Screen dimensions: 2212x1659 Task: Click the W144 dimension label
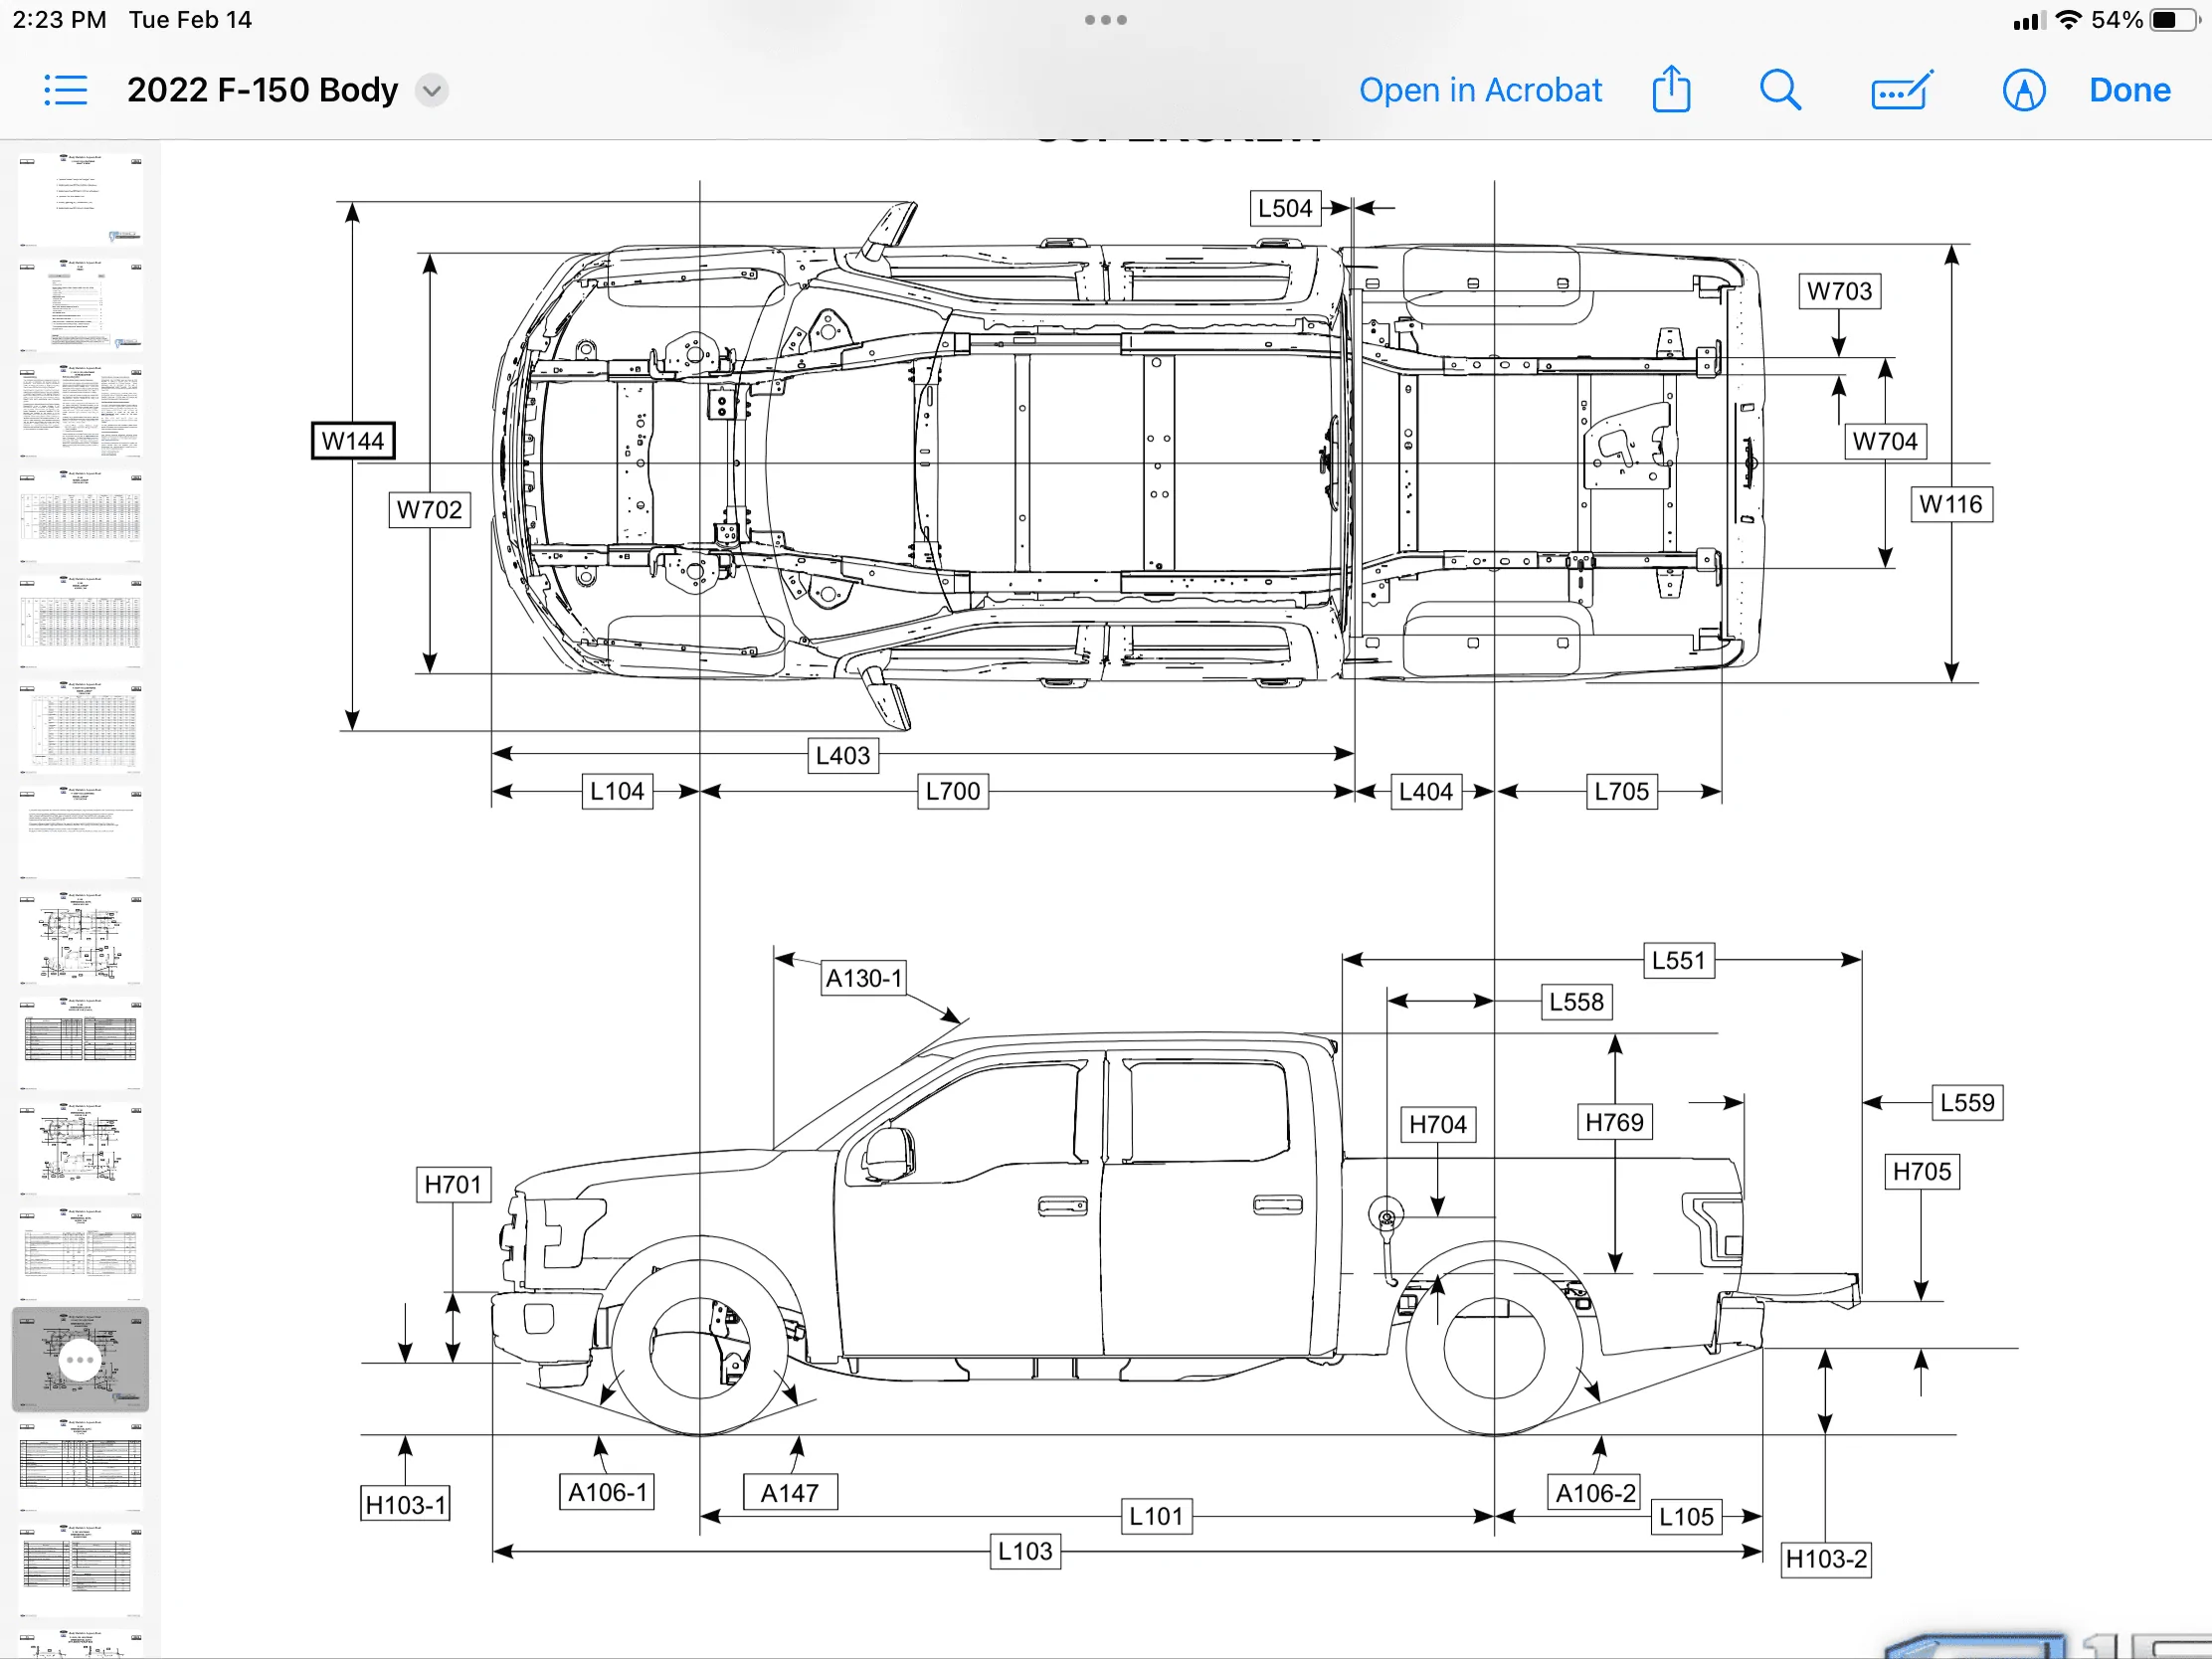[353, 441]
